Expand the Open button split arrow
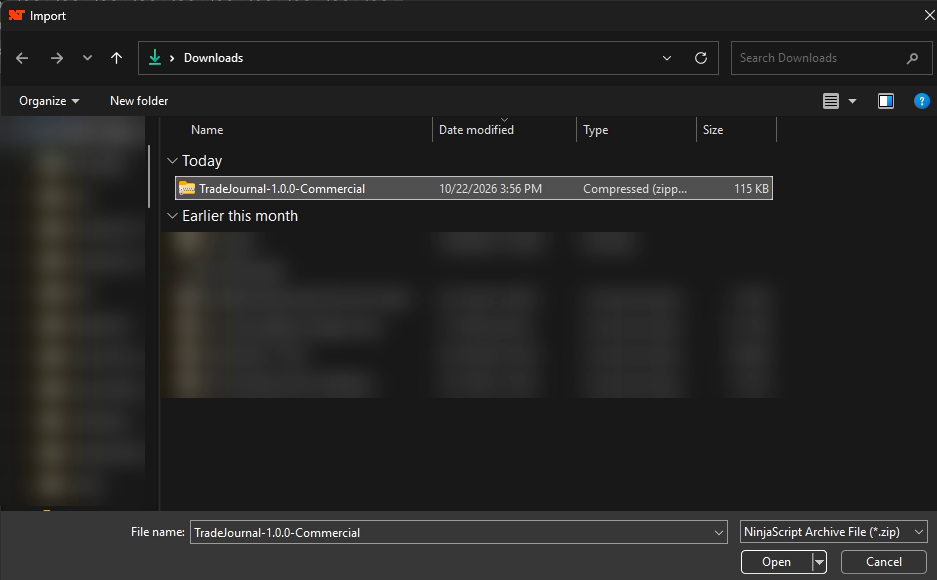Screen dimensions: 937x580 tap(819, 562)
